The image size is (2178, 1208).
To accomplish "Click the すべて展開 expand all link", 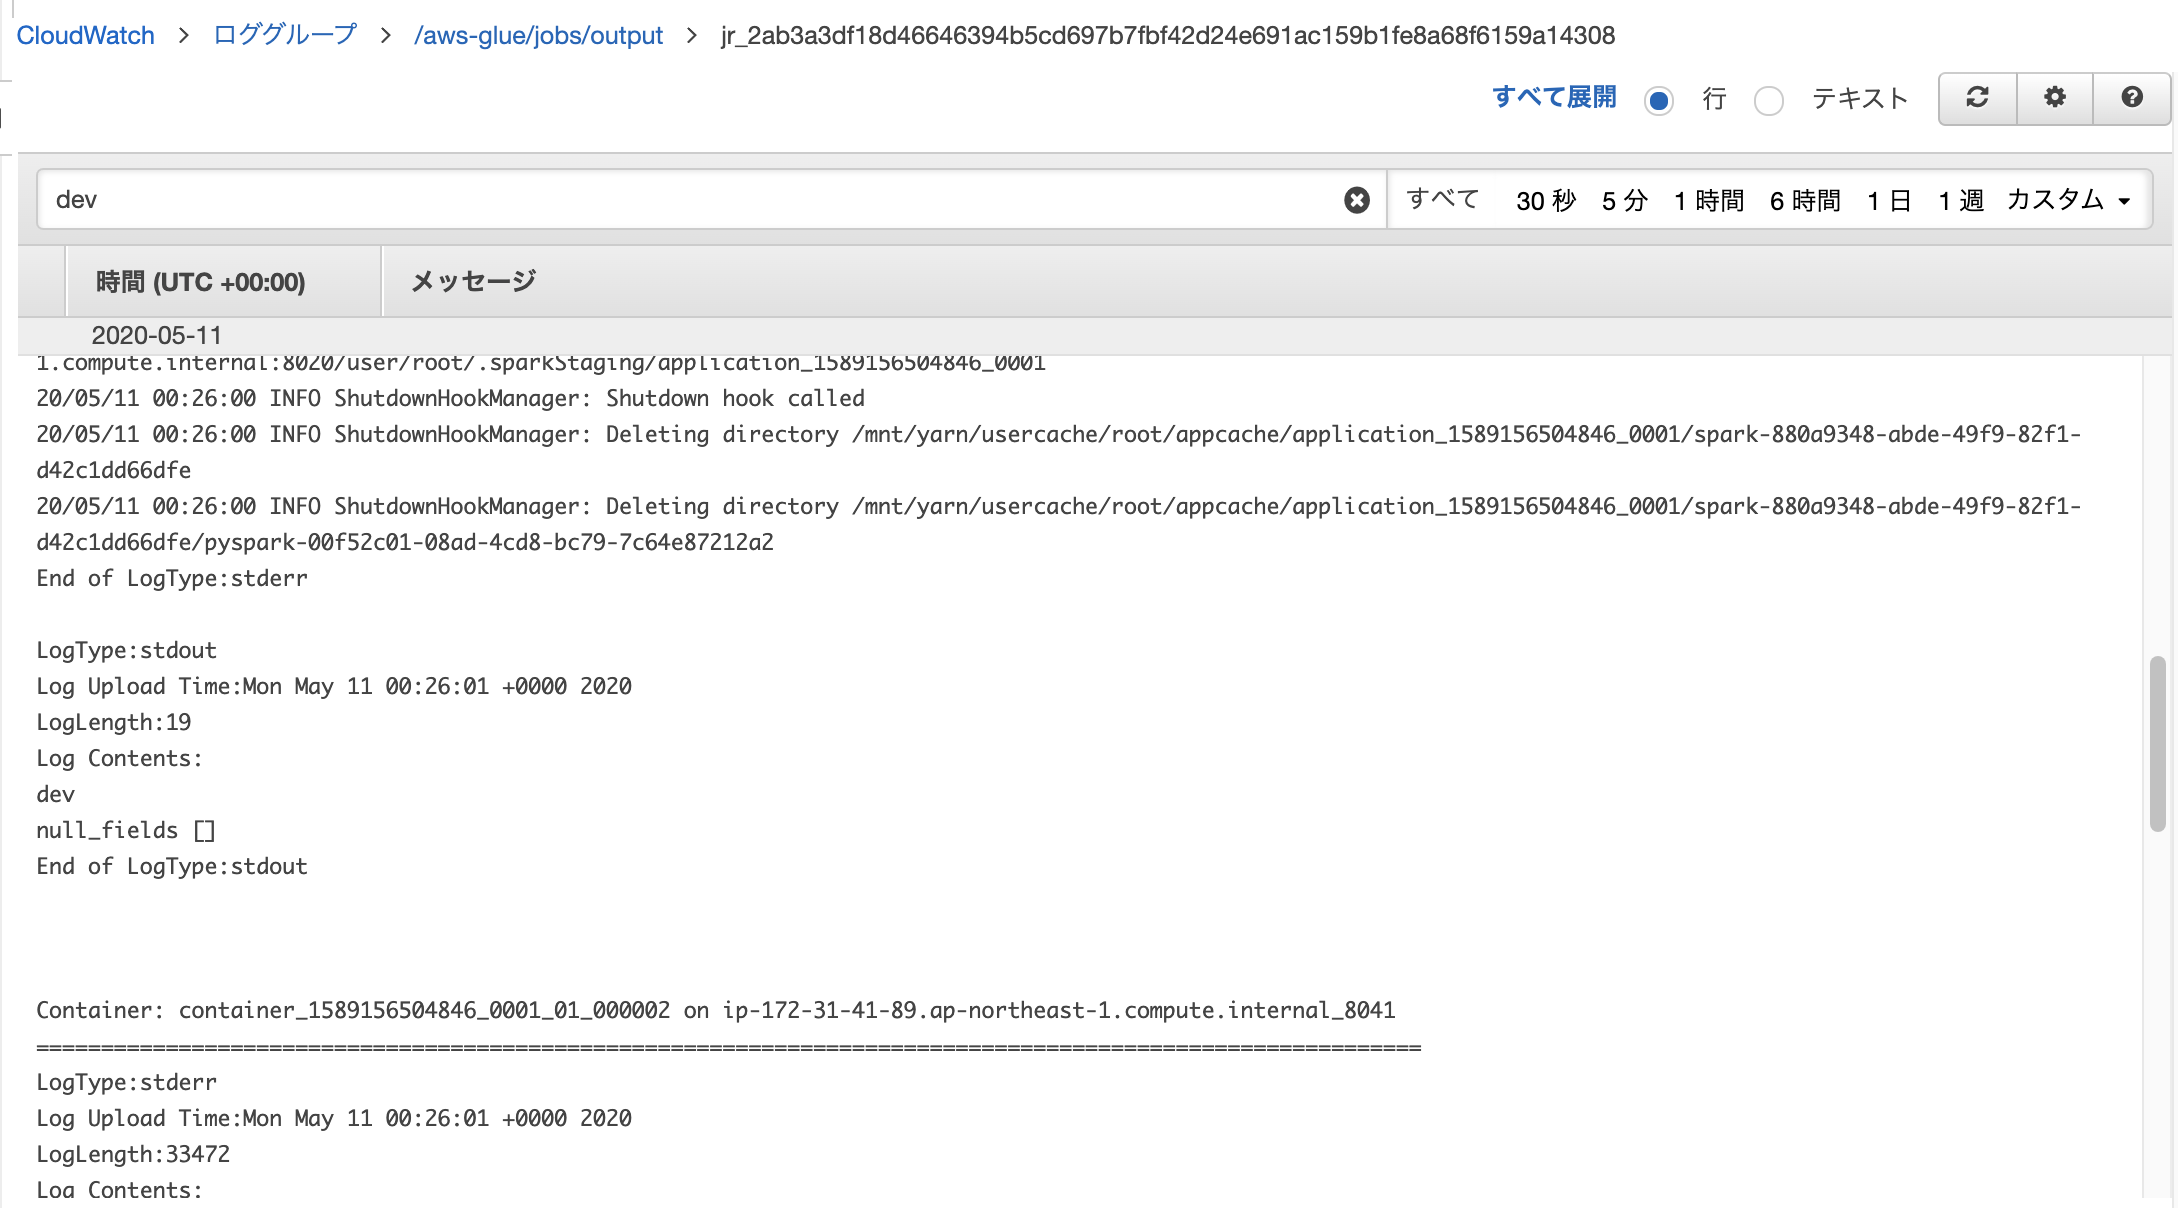I will pyautogui.click(x=1554, y=97).
